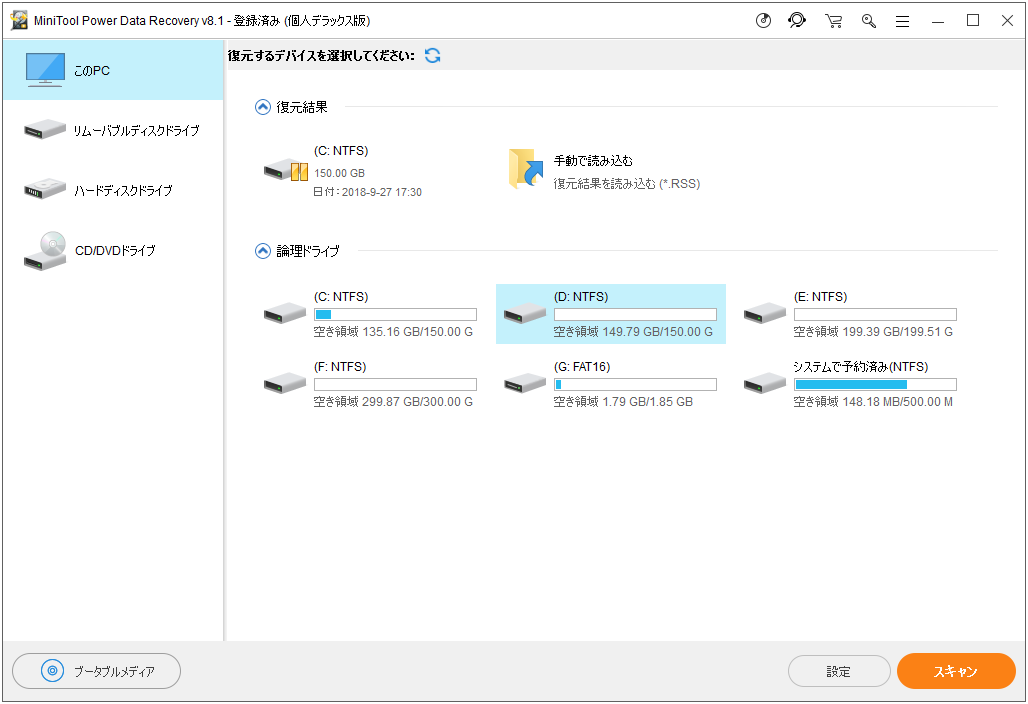The width and height of the screenshot is (1028, 704).
Task: Collapse the 復元結果 section
Action: point(262,107)
